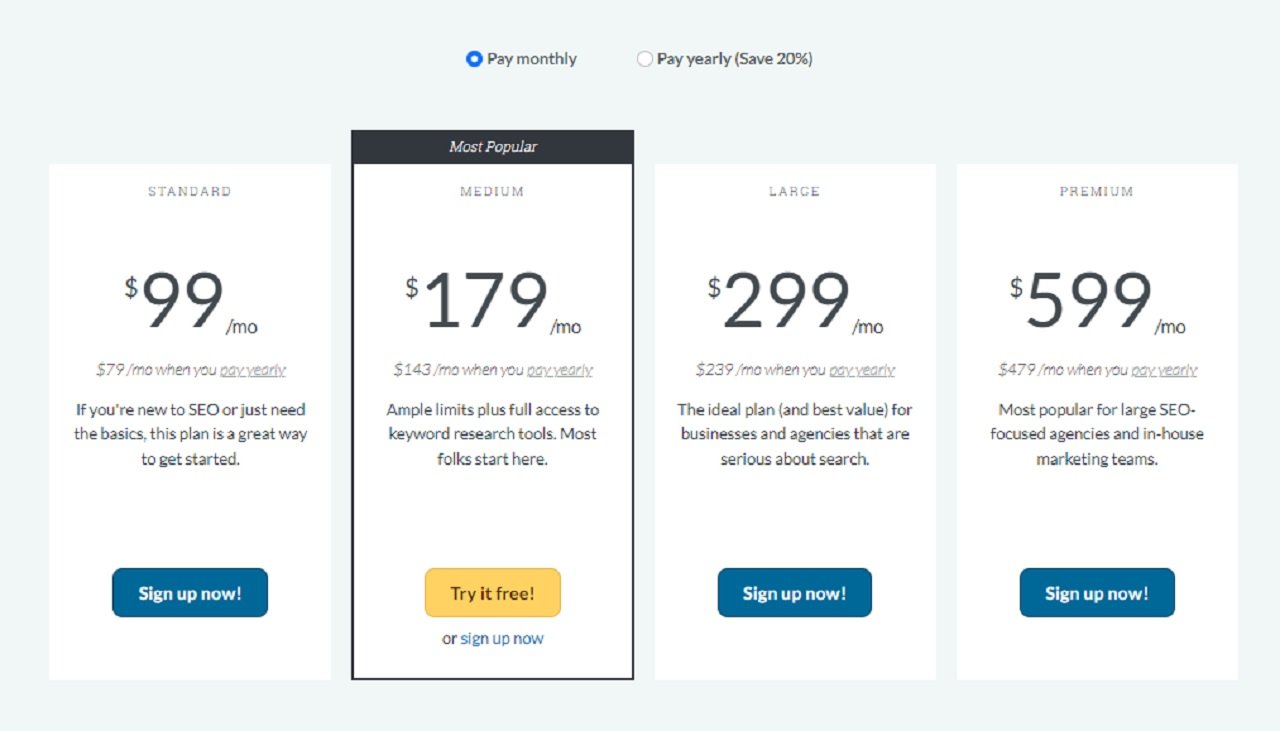Select the PREMIUM plan heading

(1097, 191)
